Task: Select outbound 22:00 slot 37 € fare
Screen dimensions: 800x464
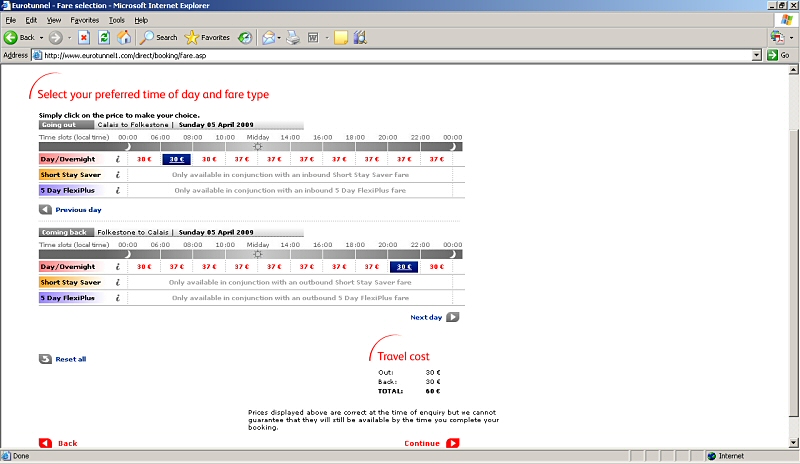Action: 437,159
